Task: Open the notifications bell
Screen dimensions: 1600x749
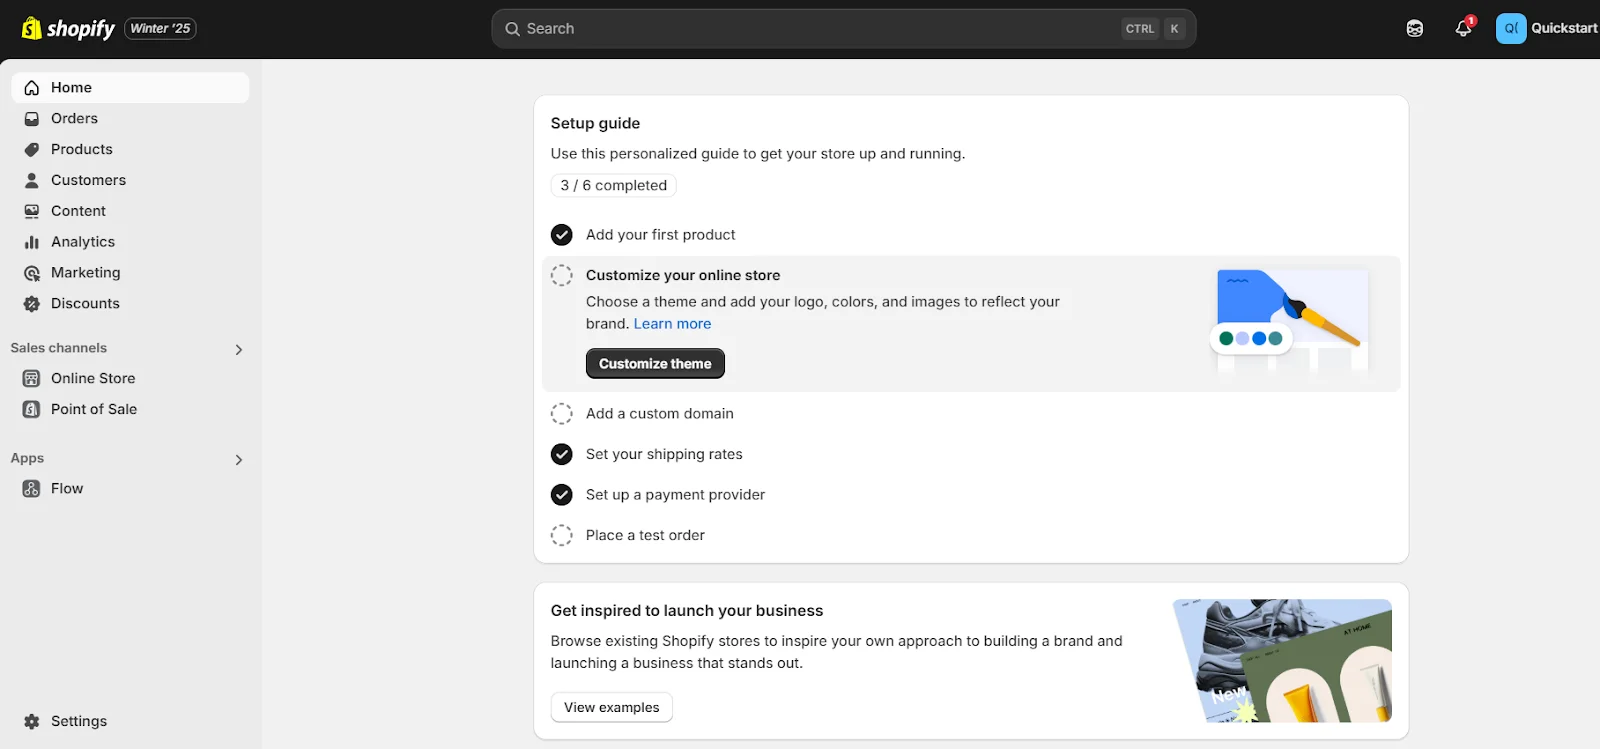Action: point(1463,29)
